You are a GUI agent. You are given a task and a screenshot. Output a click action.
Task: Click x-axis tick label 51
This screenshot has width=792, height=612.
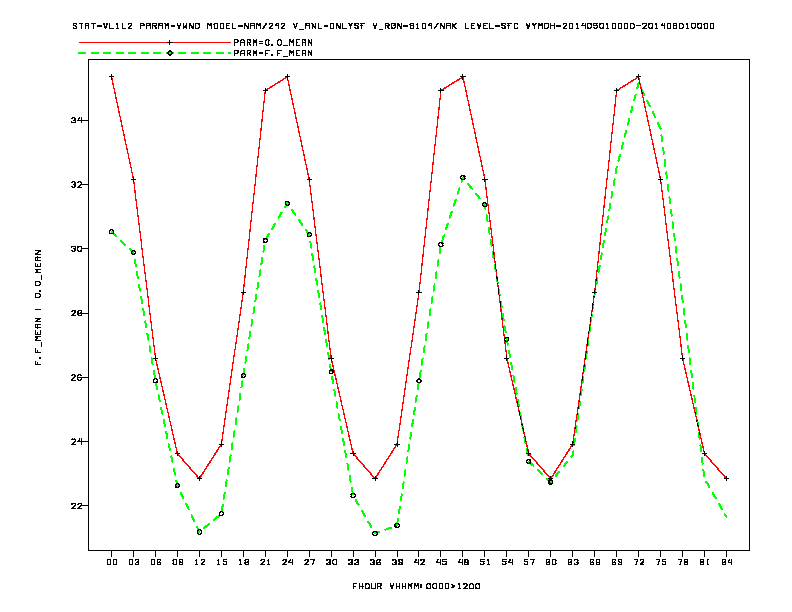pyautogui.click(x=485, y=562)
